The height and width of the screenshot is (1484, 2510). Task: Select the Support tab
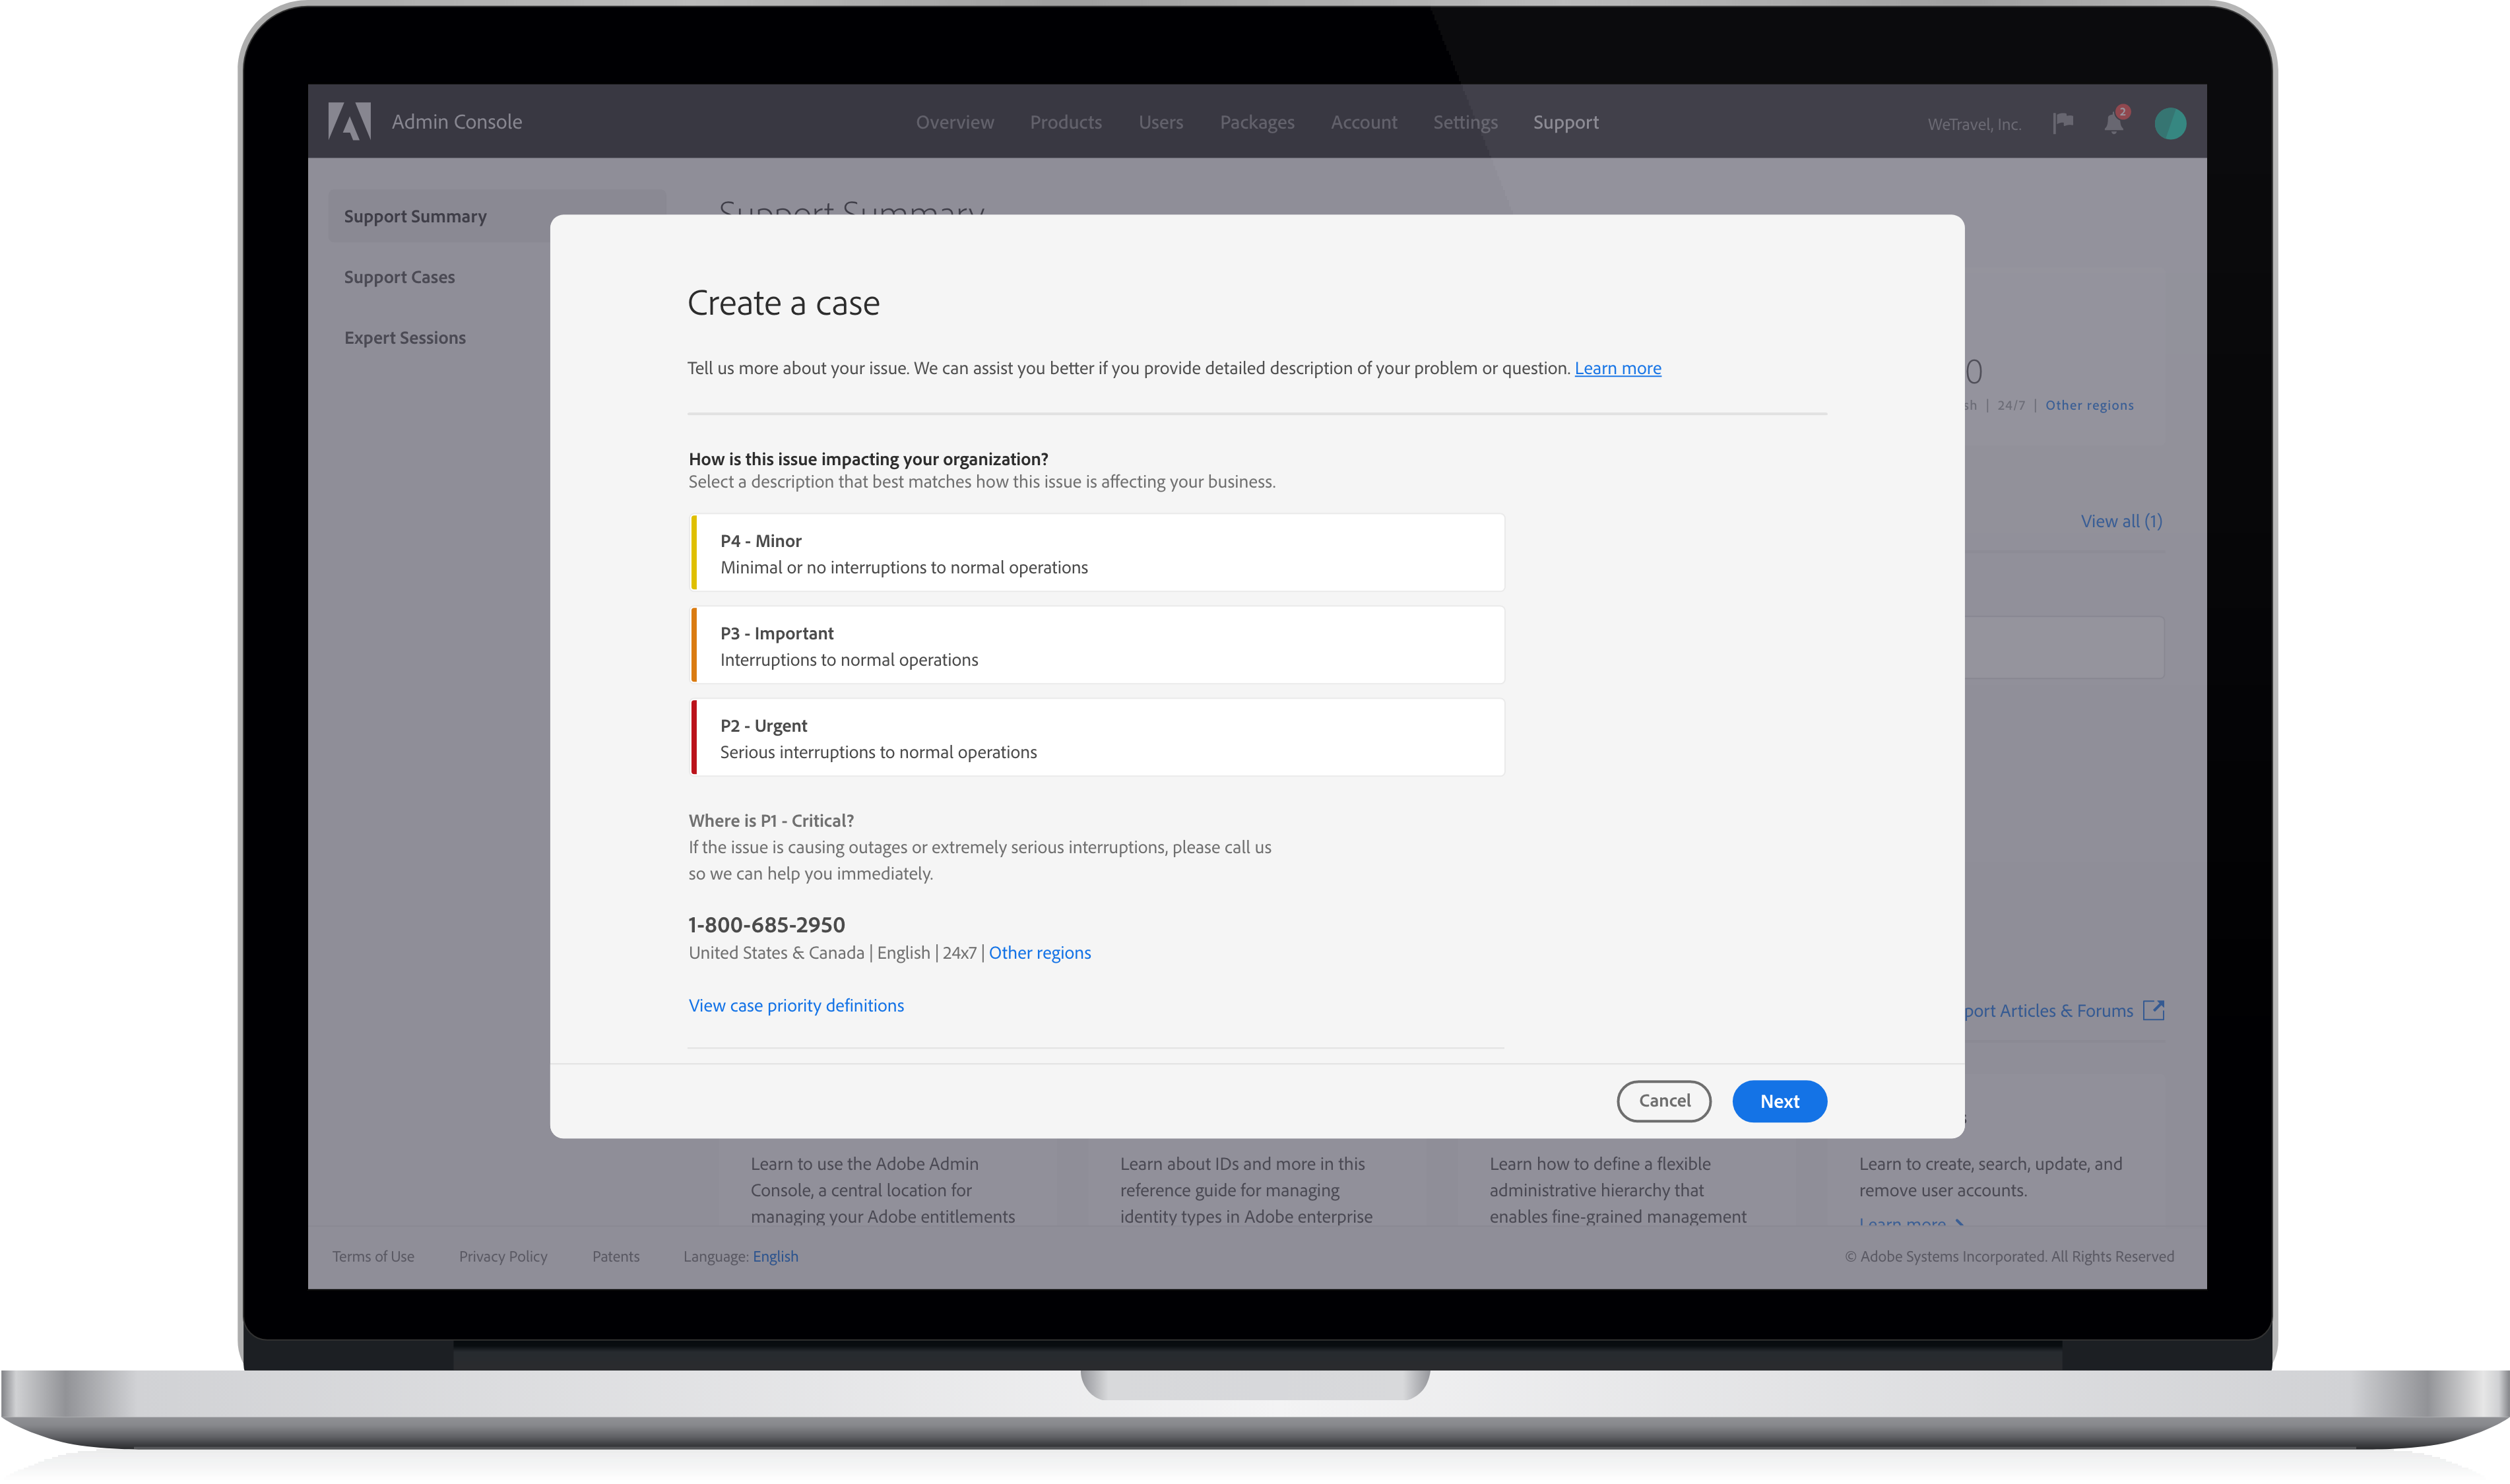[1566, 122]
